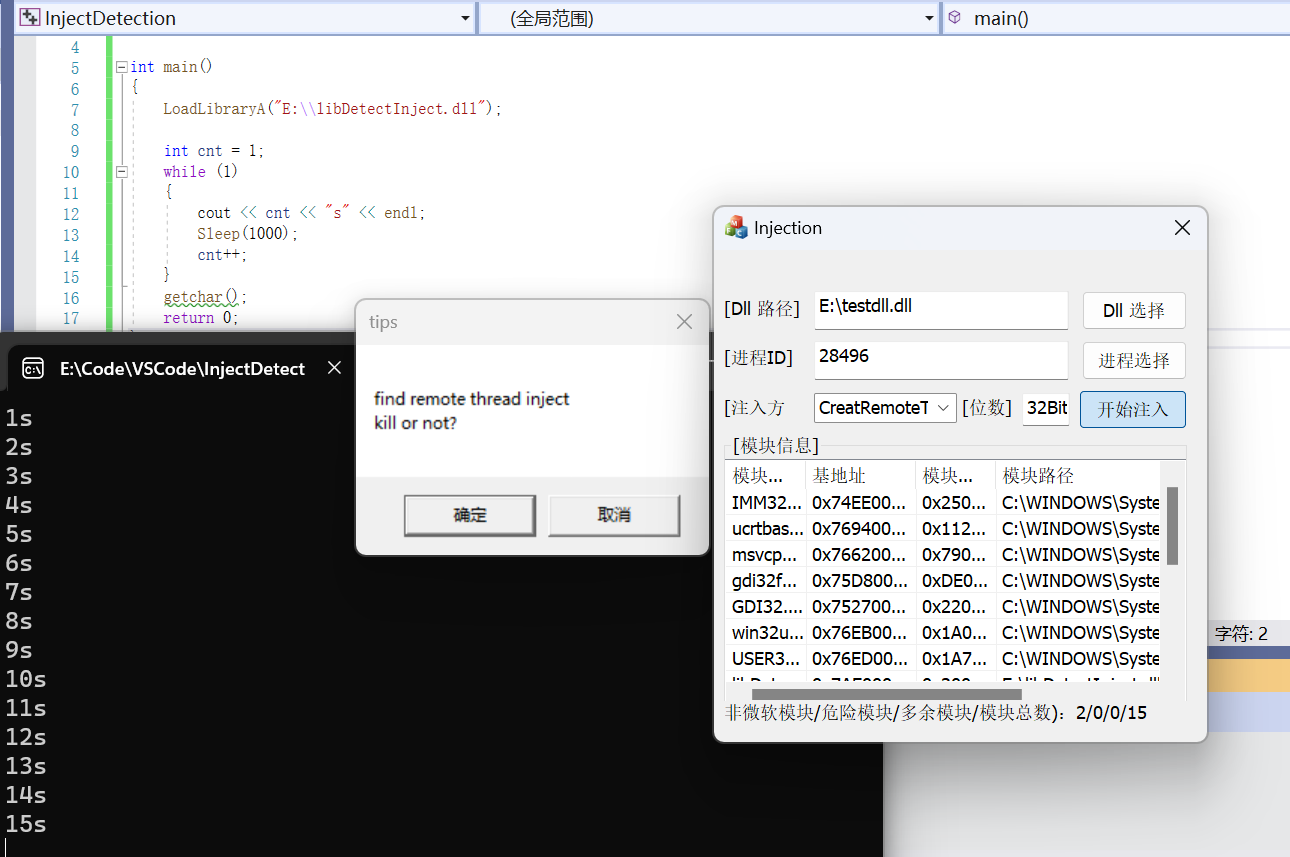This screenshot has height=857, width=1290.
Task: Click the module list vertical scrollbar
Action: point(1172,526)
